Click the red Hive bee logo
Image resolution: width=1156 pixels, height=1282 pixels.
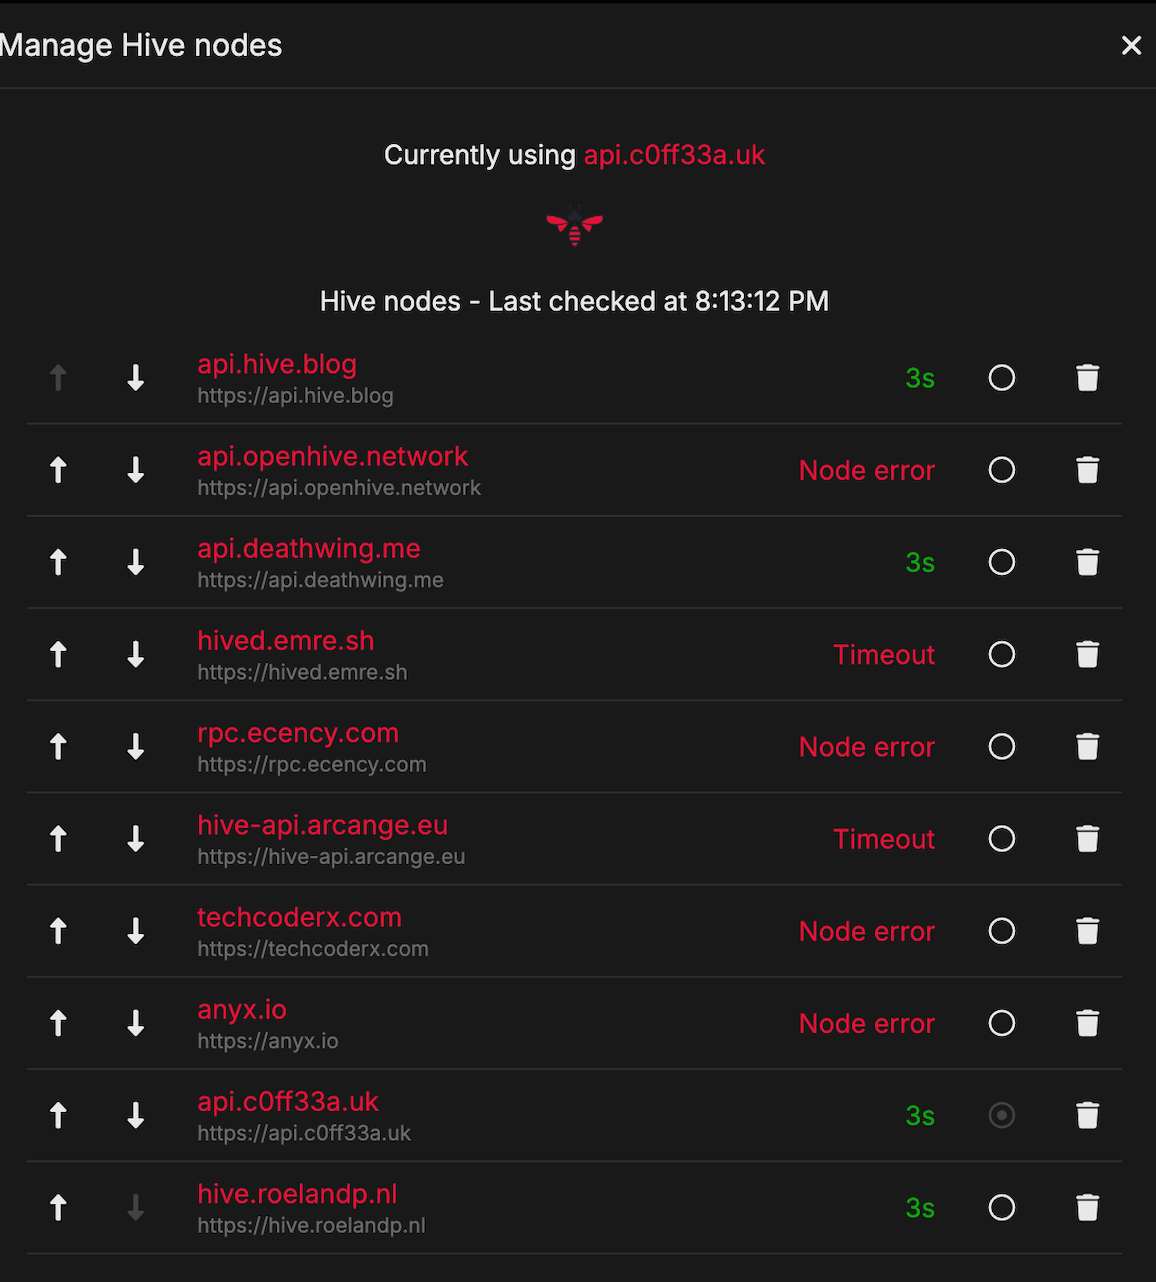(575, 228)
